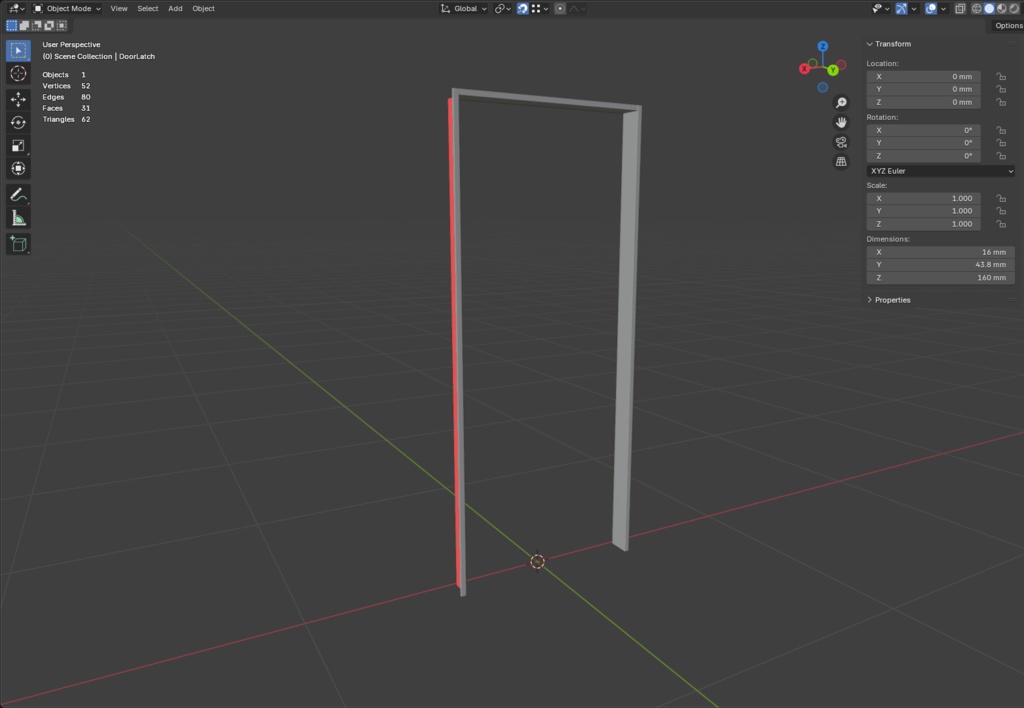The image size is (1024, 708).
Task: Click the Scale Y field
Action: [923, 211]
